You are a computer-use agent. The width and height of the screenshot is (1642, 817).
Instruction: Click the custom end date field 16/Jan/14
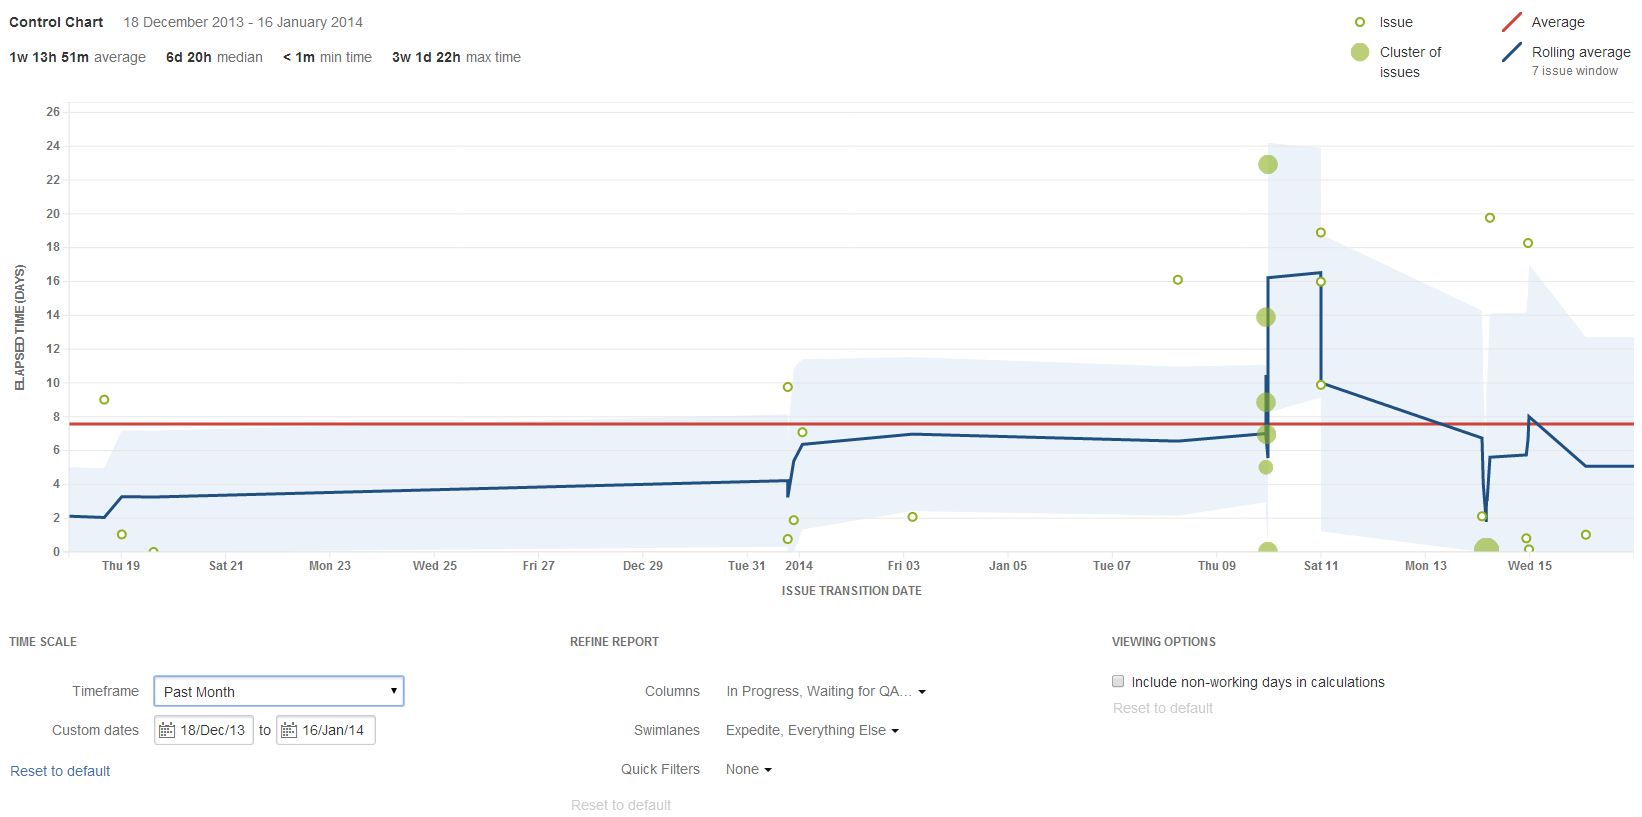(x=333, y=731)
